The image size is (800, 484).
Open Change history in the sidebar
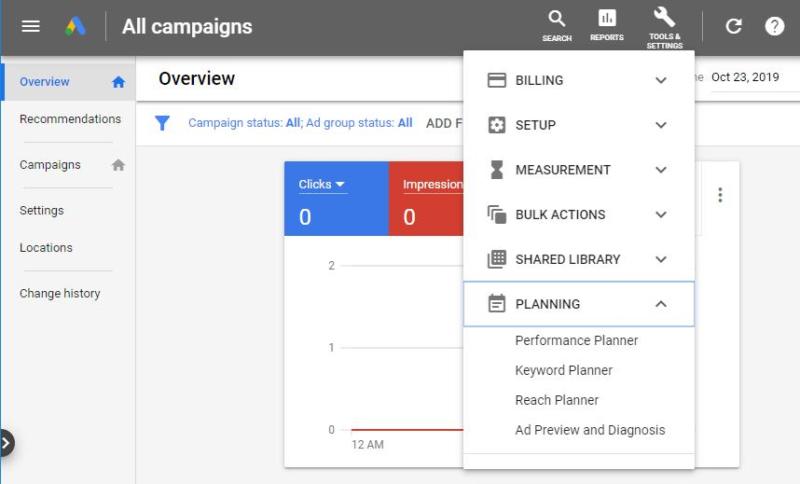[x=60, y=294]
